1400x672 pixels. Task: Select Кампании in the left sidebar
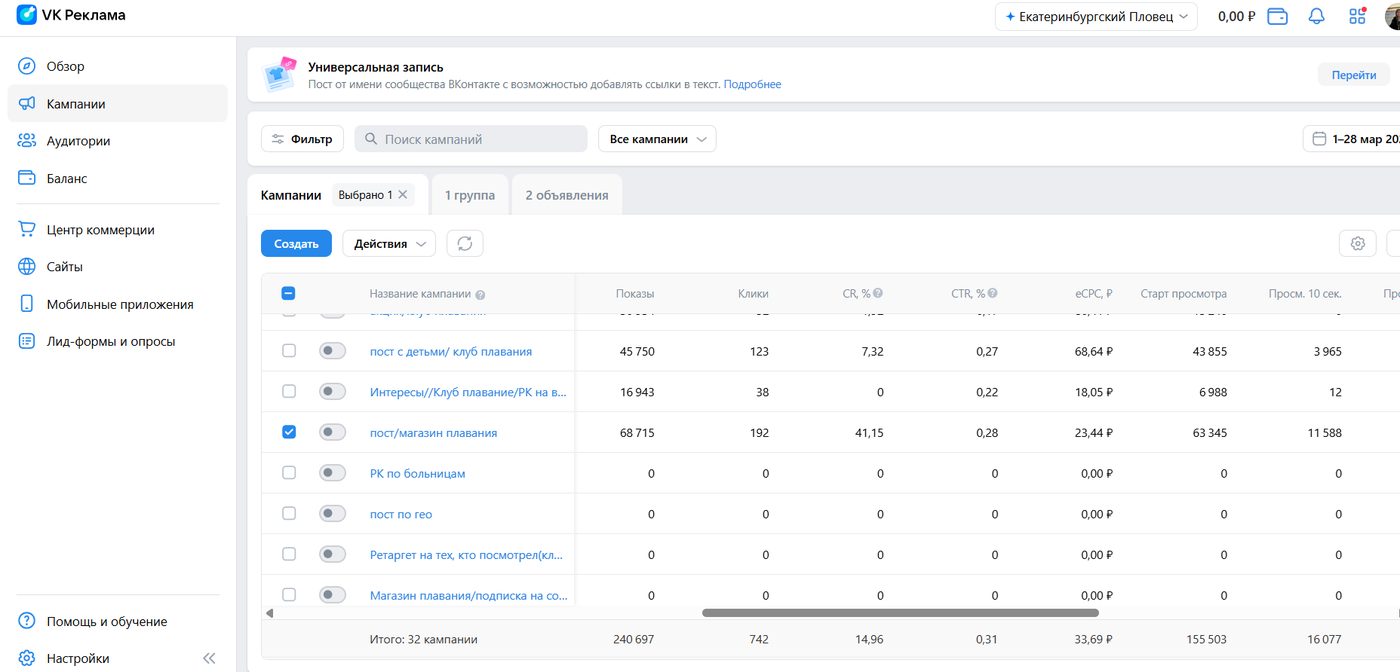coord(117,104)
